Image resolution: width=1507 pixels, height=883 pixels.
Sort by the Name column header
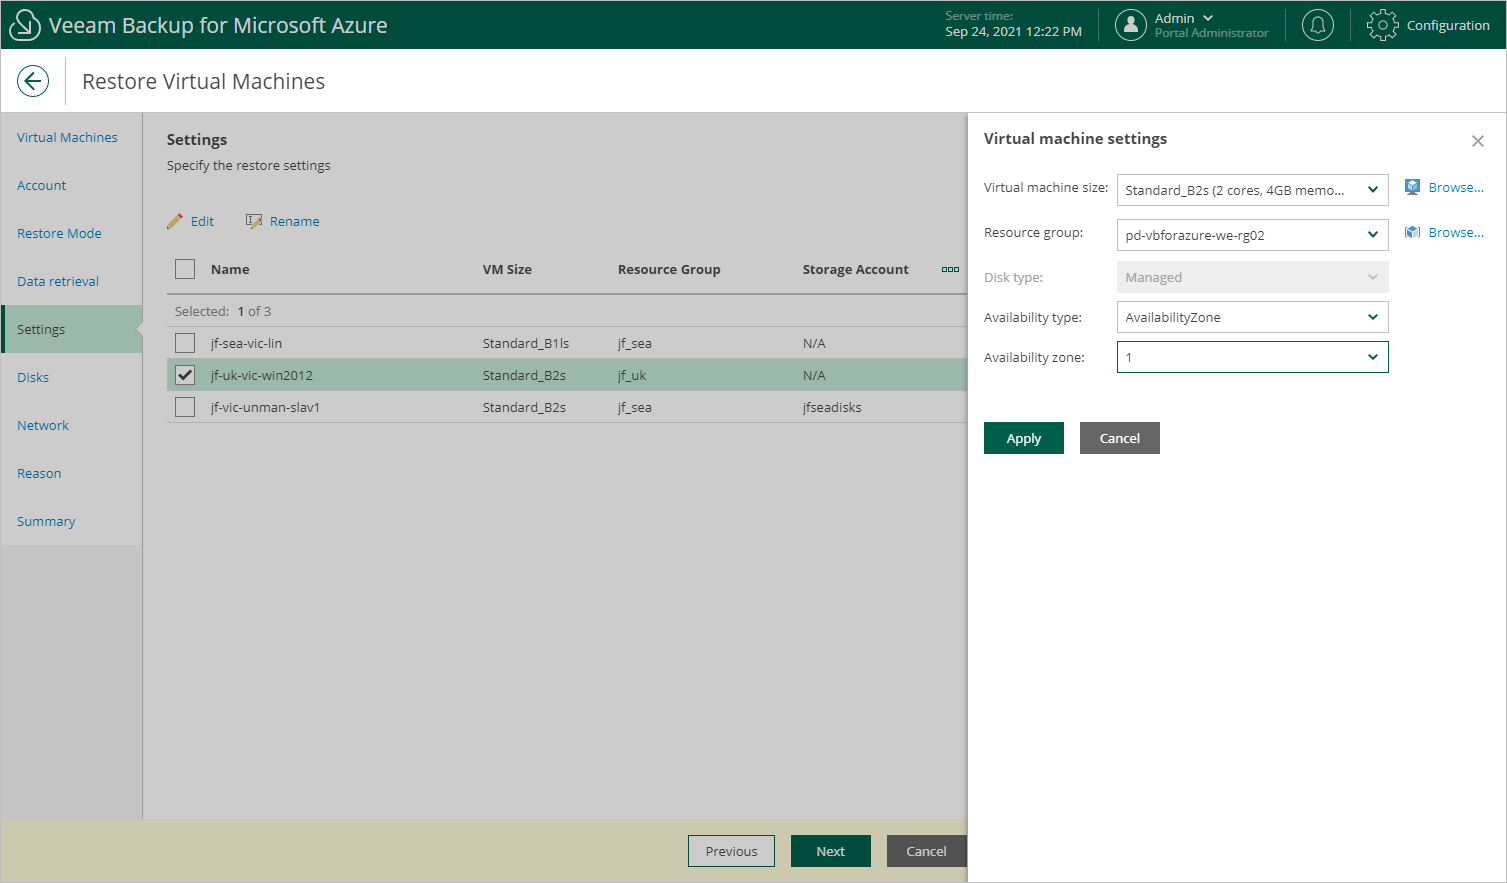[230, 269]
